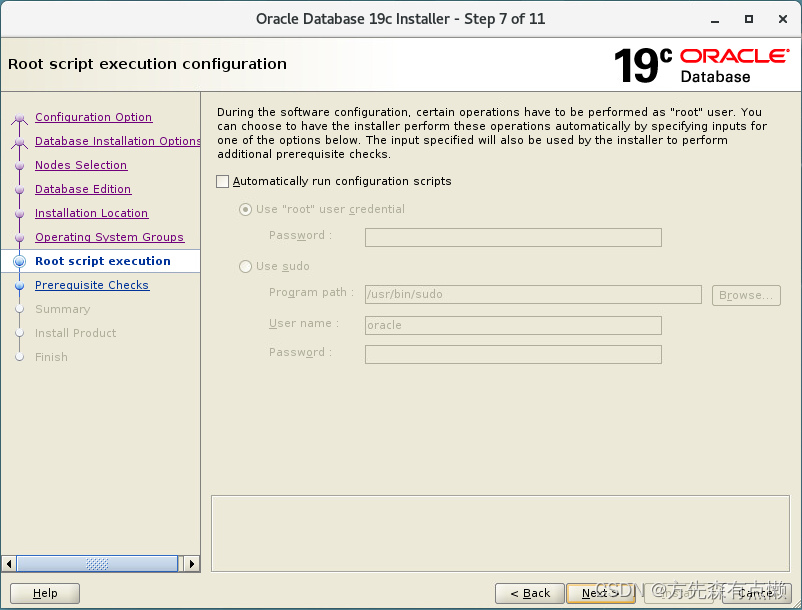Close the Oracle installer window
Image resolution: width=802 pixels, height=610 pixels.
tap(783, 19)
